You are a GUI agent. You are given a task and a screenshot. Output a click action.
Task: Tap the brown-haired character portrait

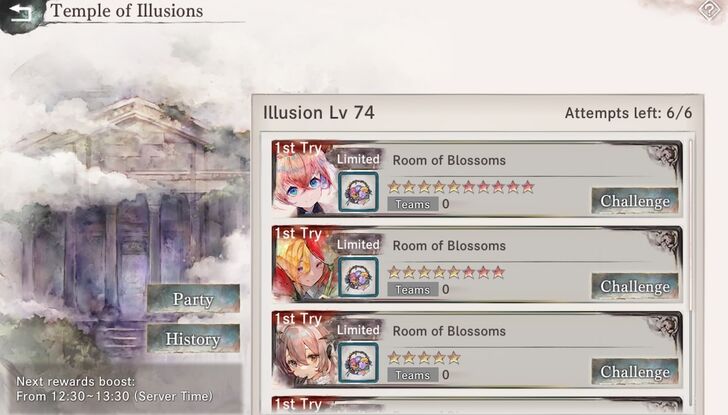pos(304,354)
